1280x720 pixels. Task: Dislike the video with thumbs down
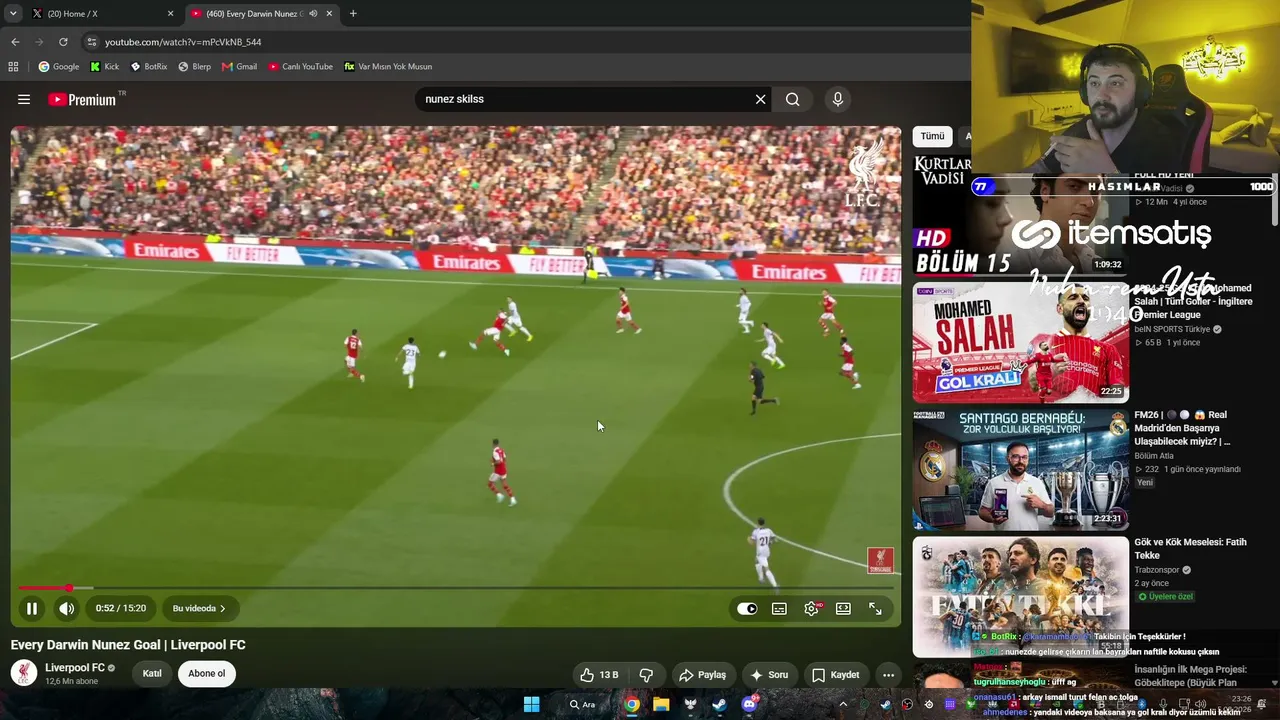[x=646, y=675]
